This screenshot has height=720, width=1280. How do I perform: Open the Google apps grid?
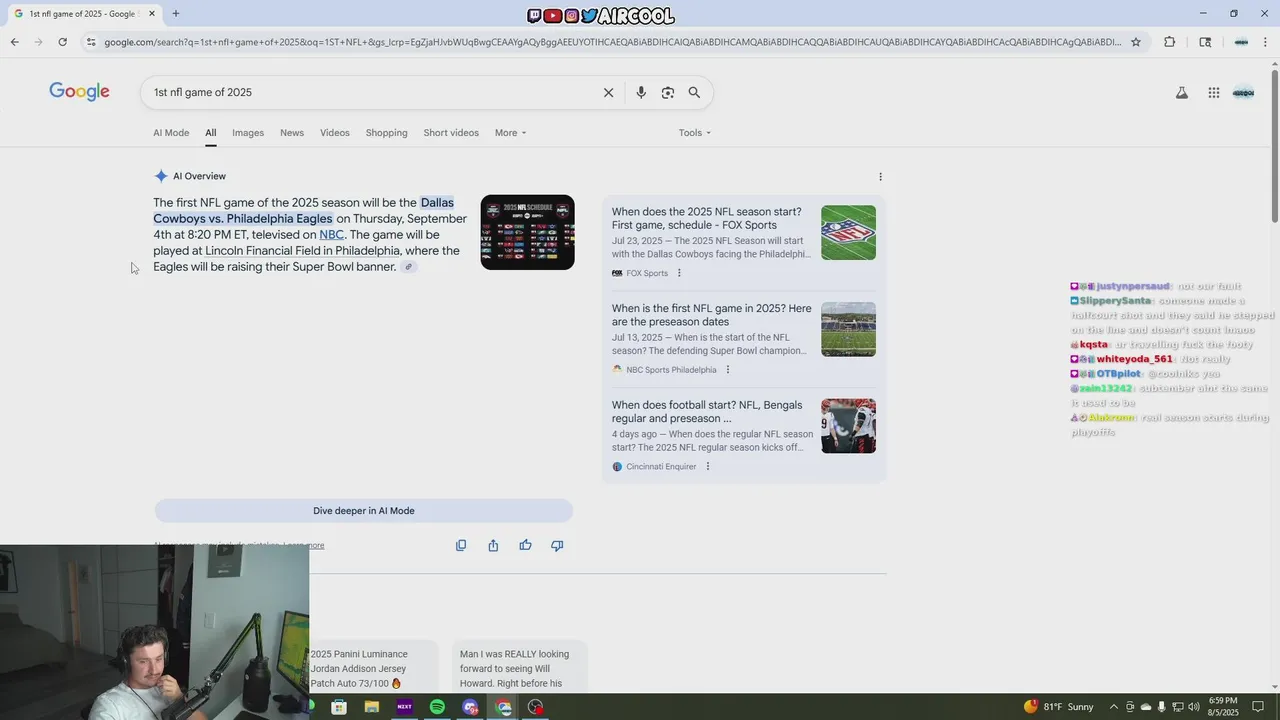click(1213, 92)
